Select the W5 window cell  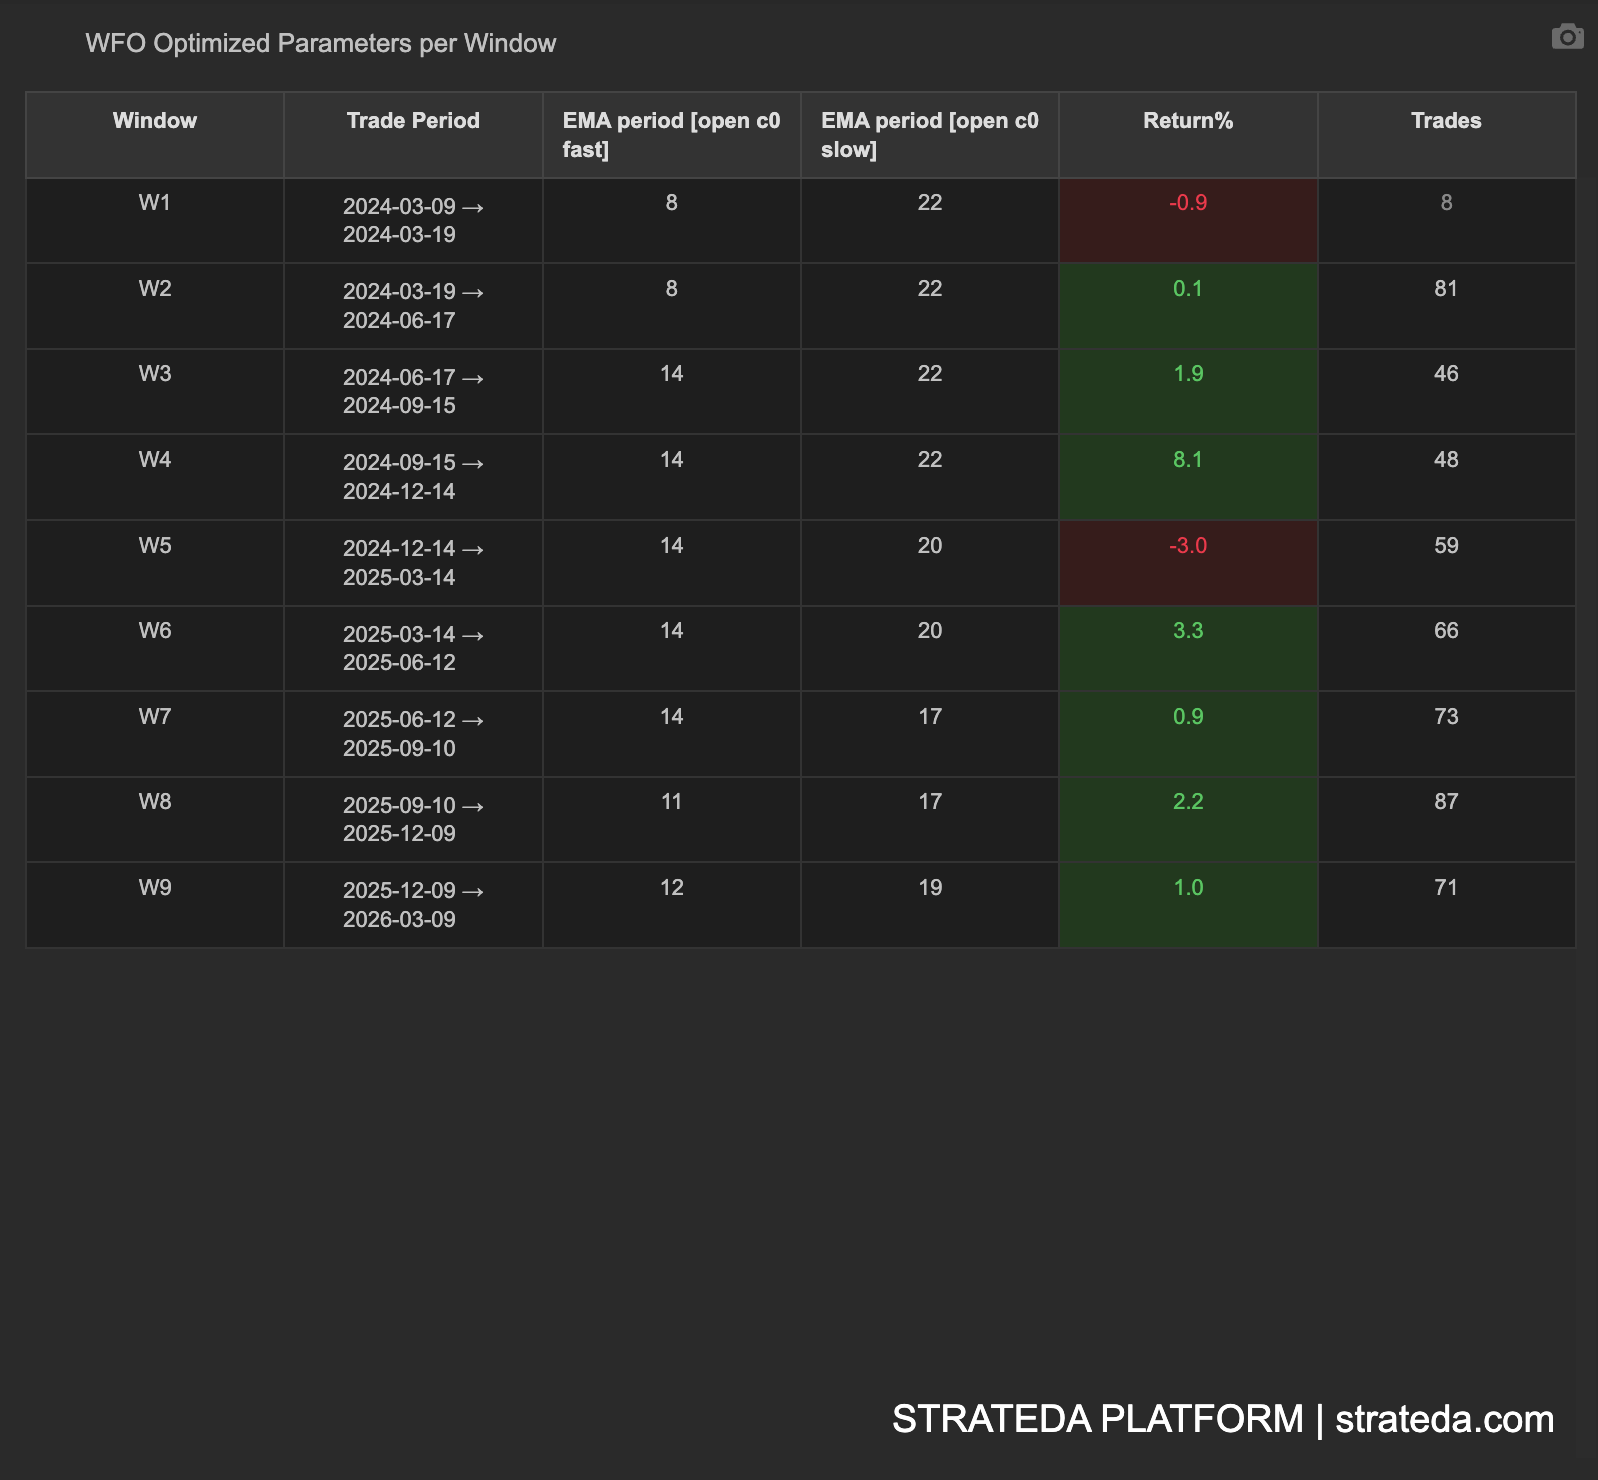point(155,563)
